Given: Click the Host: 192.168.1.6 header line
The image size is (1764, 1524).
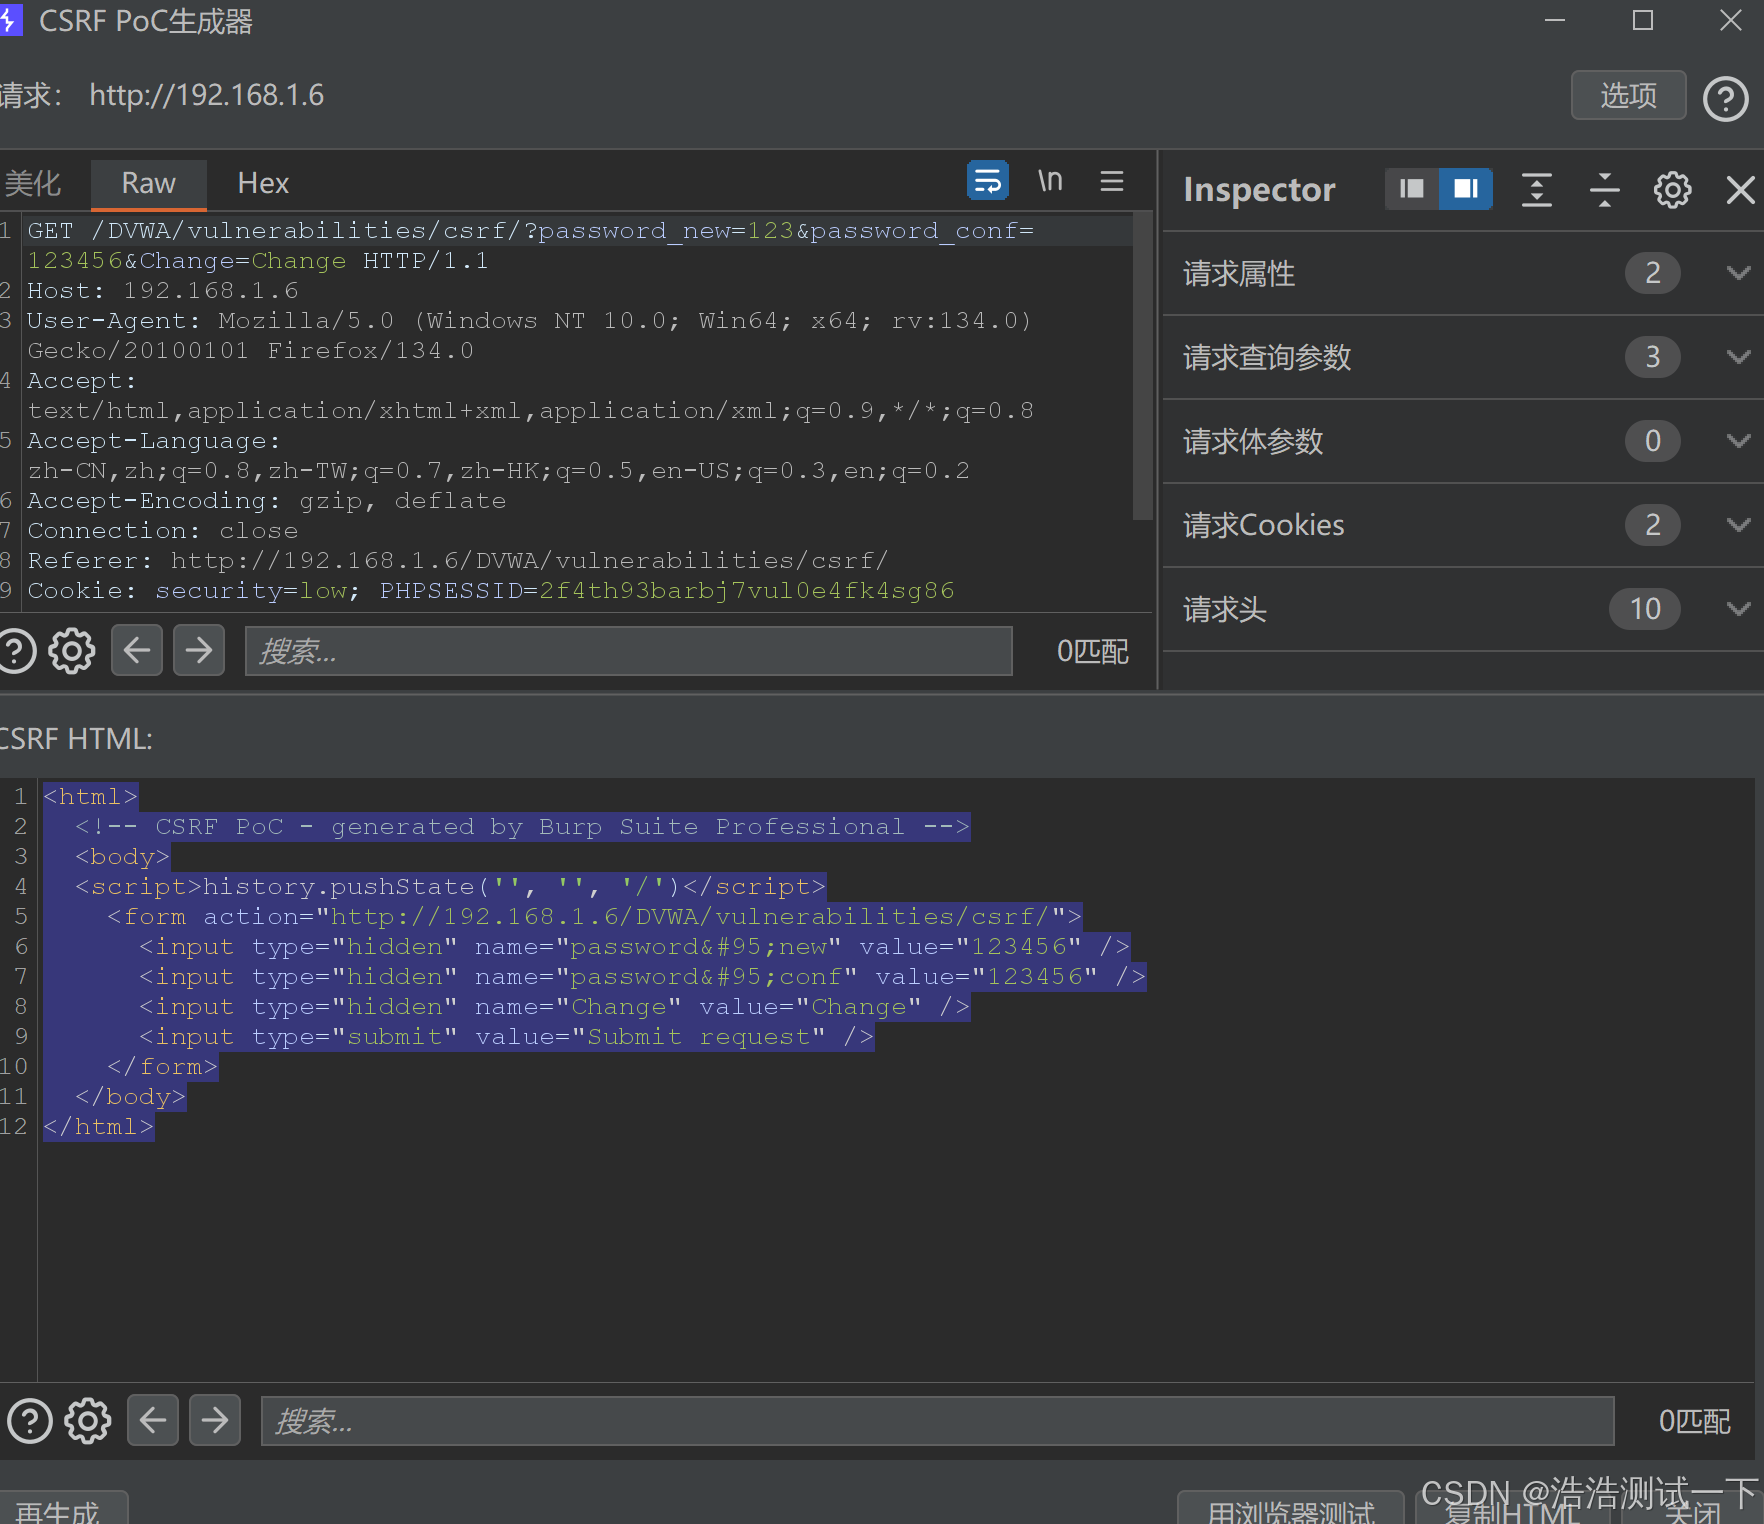Looking at the screenshot, I should click(x=163, y=291).
